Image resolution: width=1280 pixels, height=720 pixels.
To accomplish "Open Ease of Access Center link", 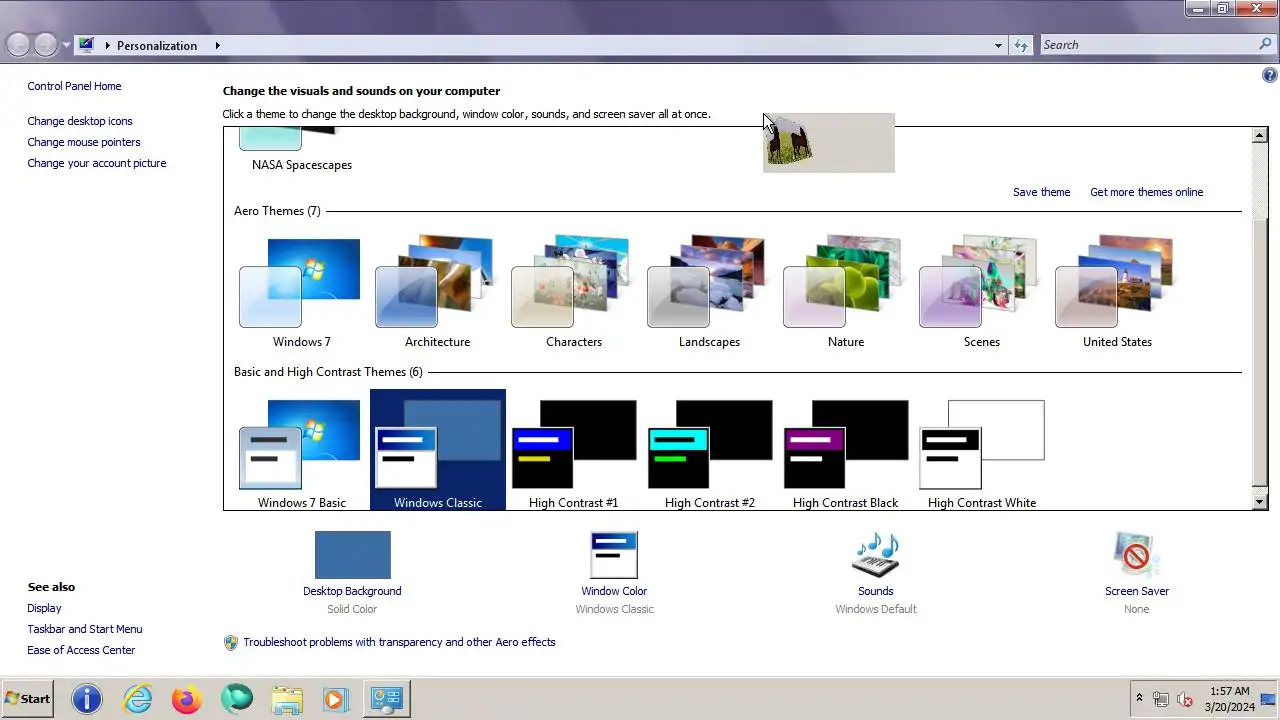I will click(x=81, y=650).
